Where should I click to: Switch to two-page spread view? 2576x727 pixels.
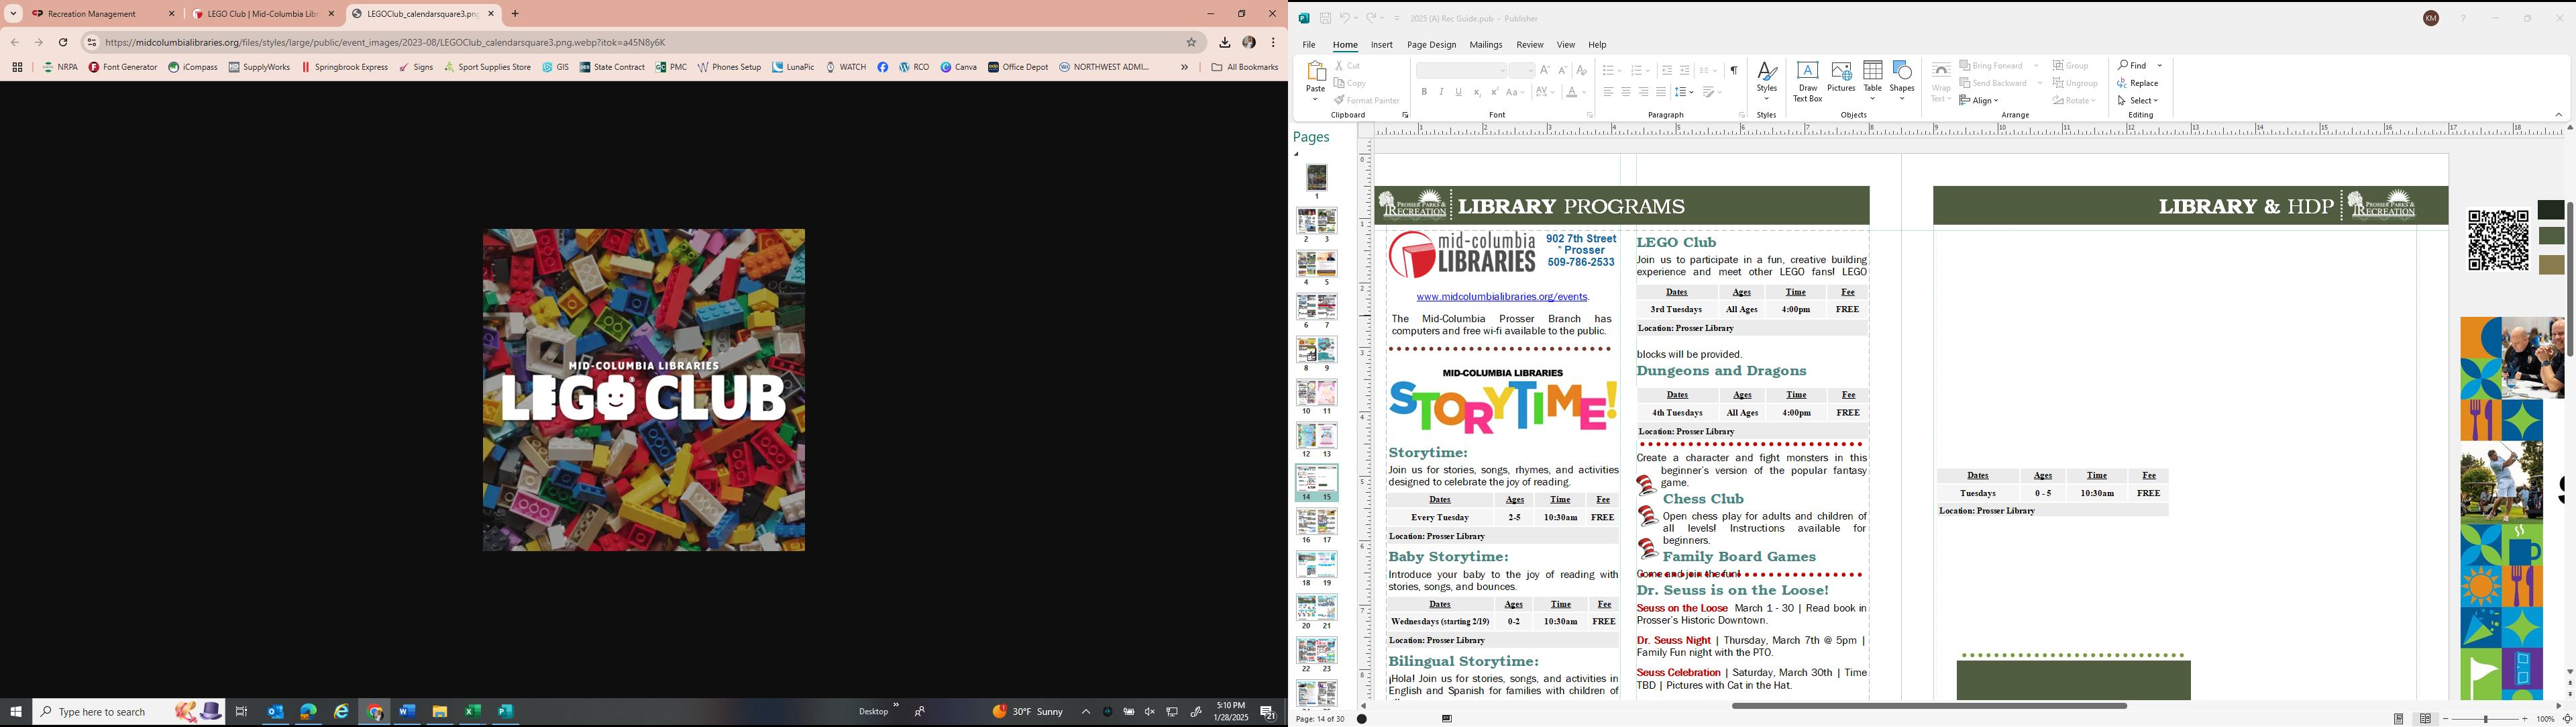pyautogui.click(x=2425, y=719)
